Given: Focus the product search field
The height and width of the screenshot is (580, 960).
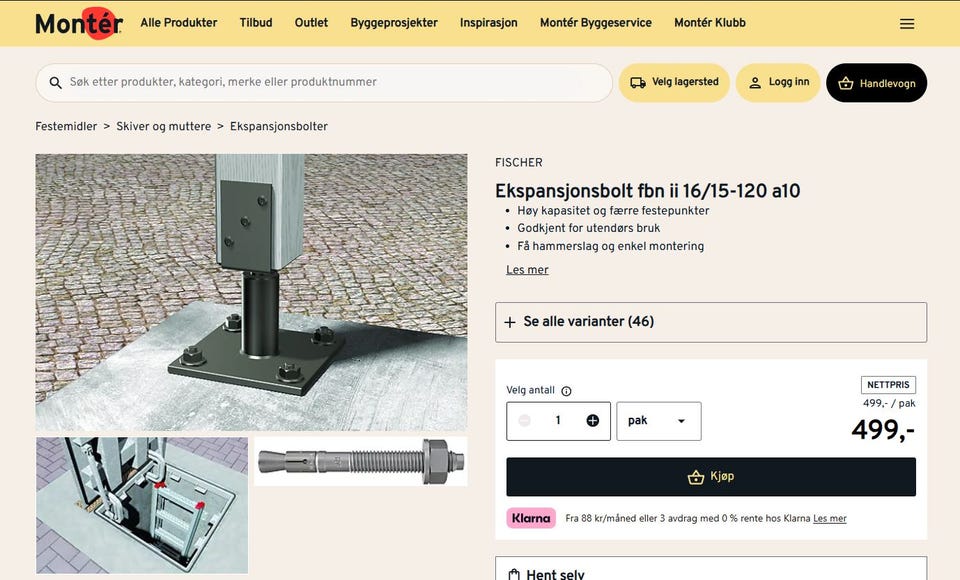Looking at the screenshot, I should tap(324, 83).
